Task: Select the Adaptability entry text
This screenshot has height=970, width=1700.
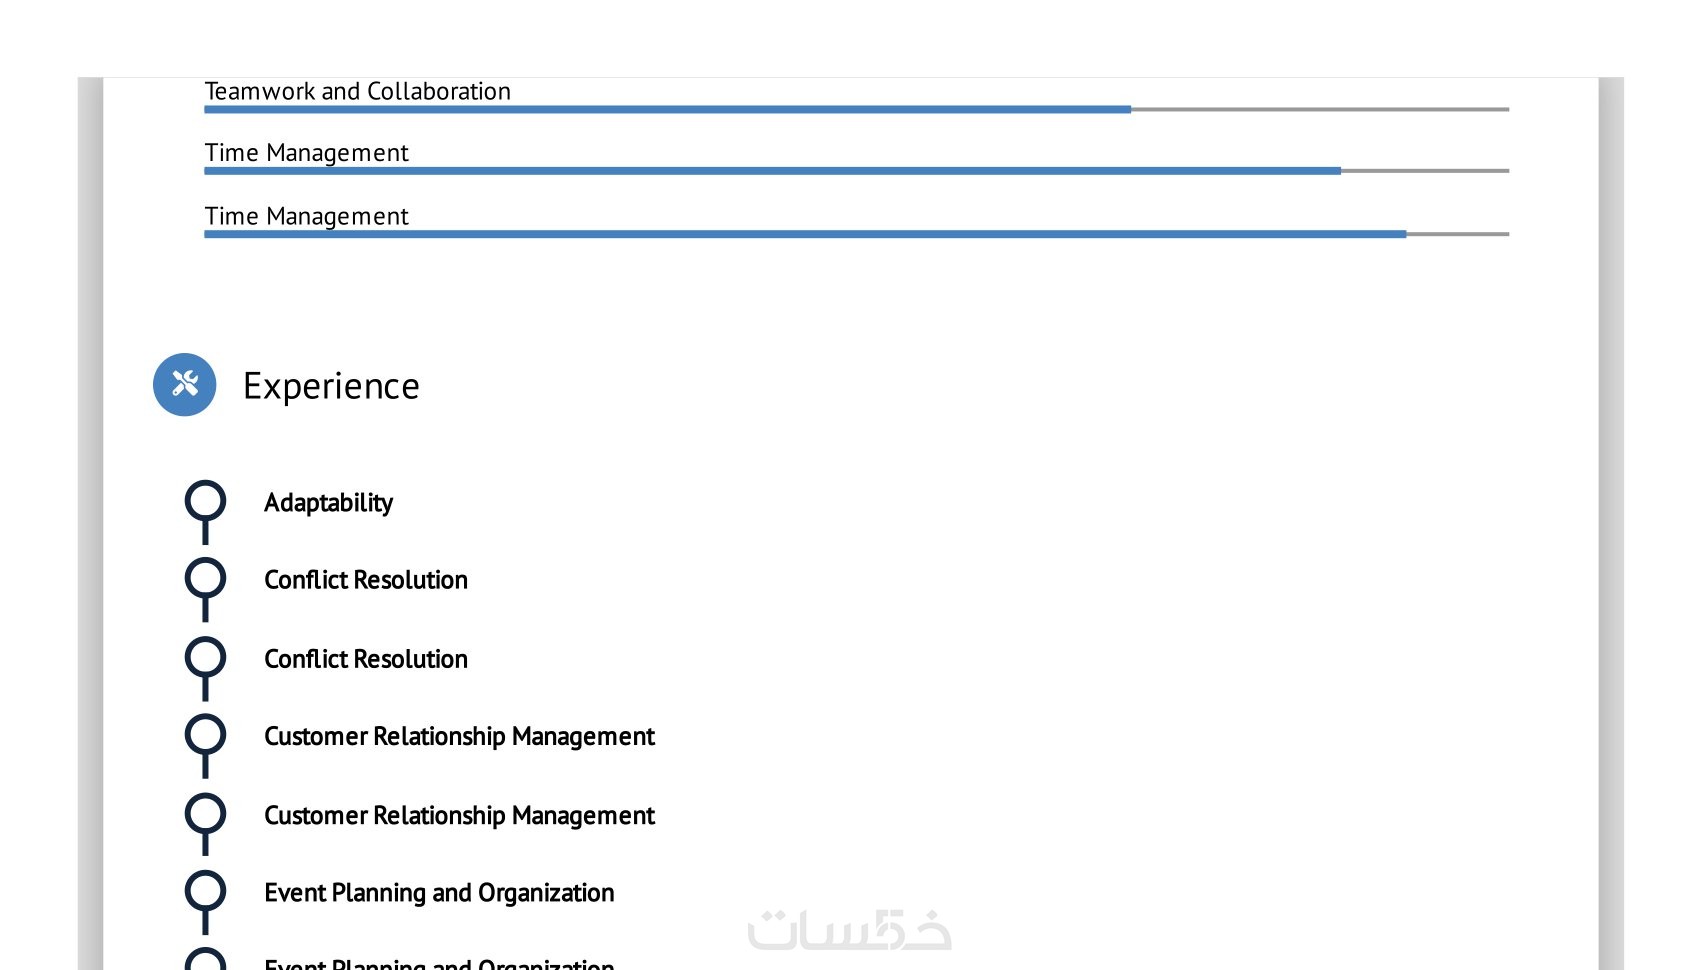Action: pos(328,502)
